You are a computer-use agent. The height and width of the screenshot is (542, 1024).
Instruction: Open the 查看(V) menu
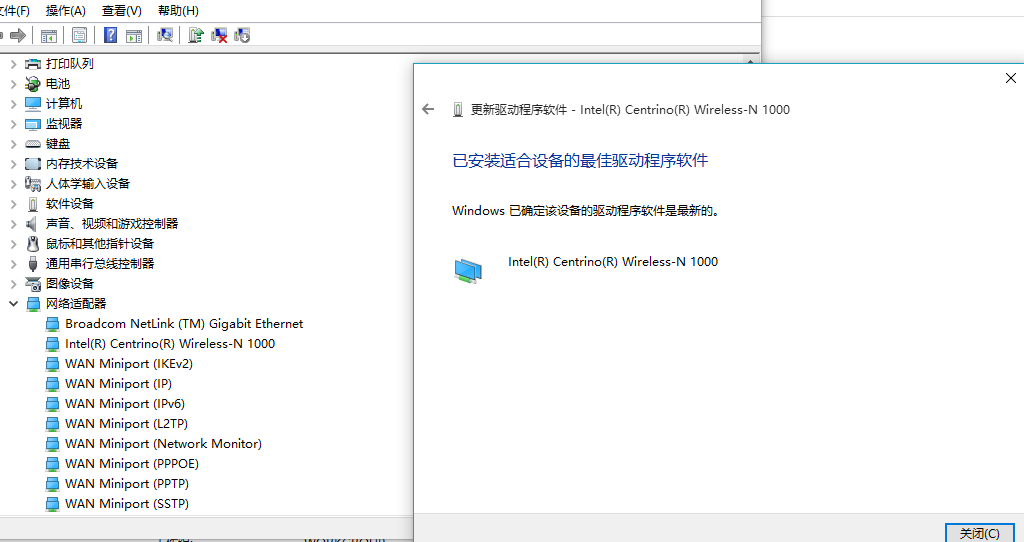[121, 11]
